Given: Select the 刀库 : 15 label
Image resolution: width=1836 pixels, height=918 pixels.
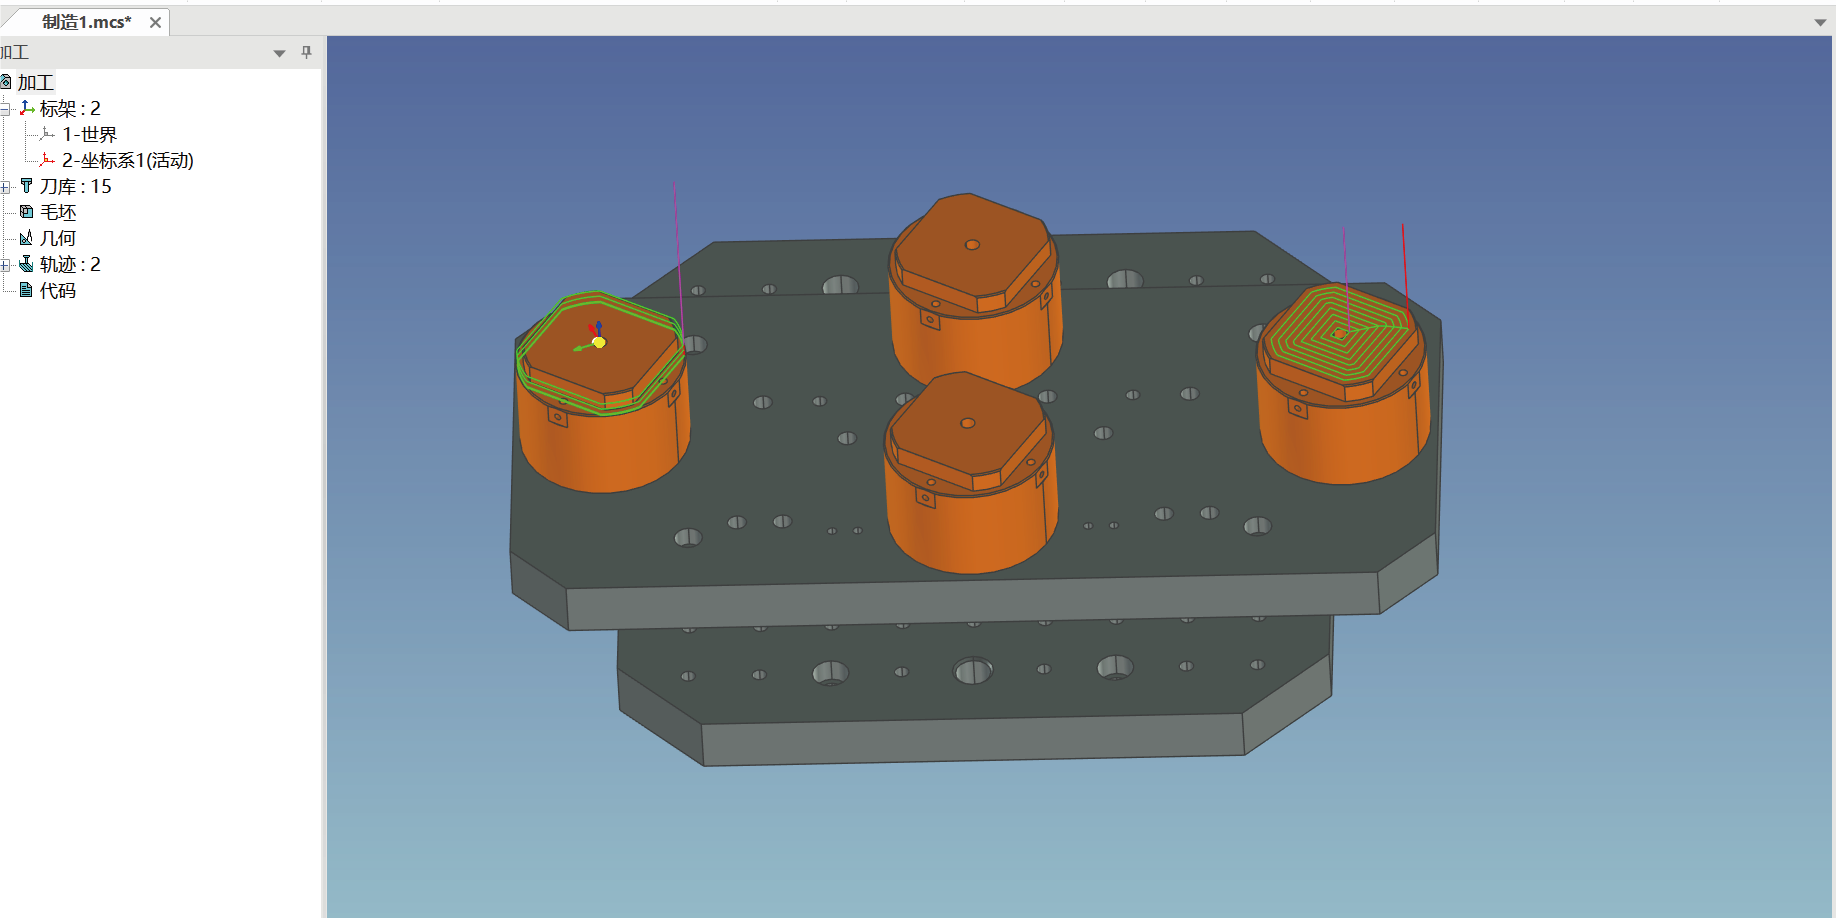Looking at the screenshot, I should pos(76,186).
